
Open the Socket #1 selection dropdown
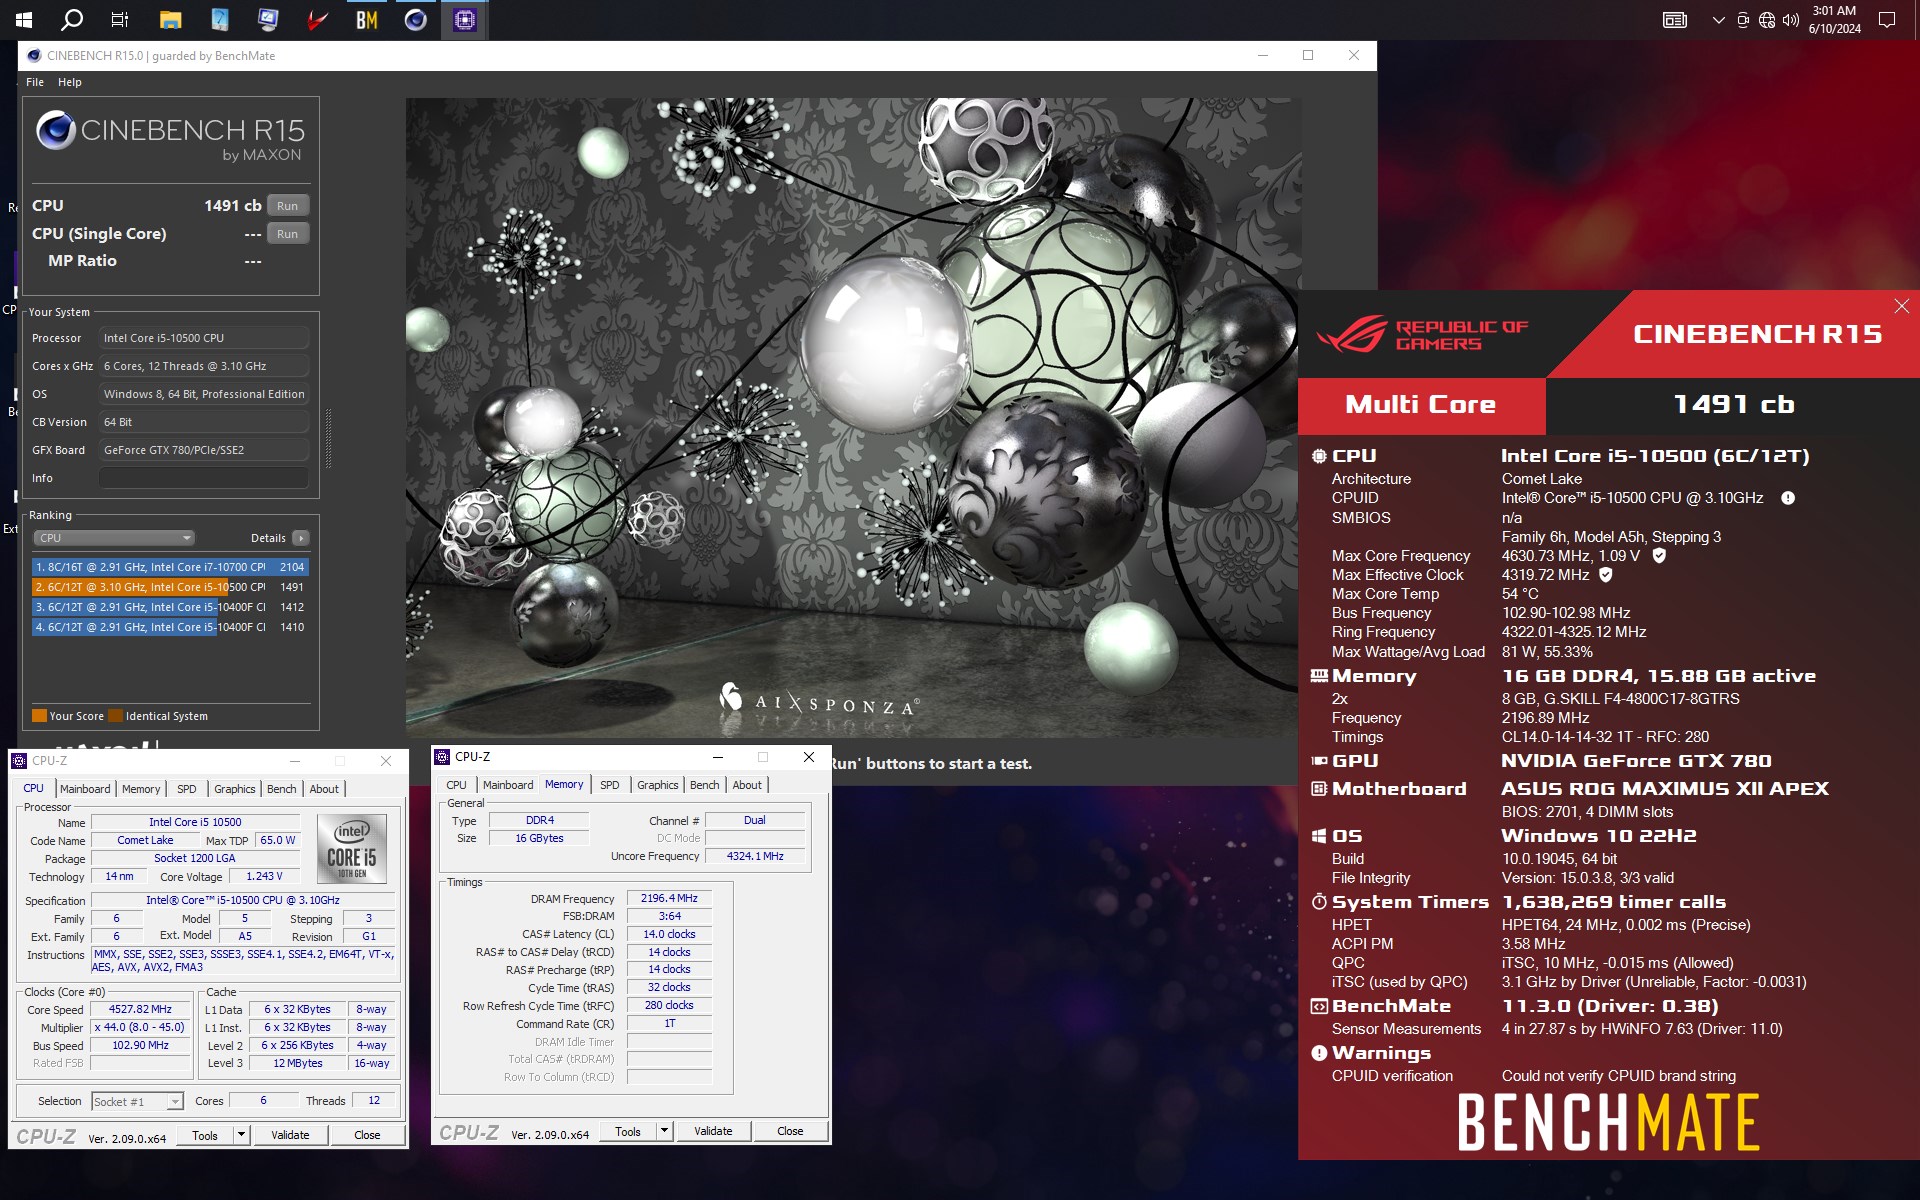click(x=137, y=1101)
